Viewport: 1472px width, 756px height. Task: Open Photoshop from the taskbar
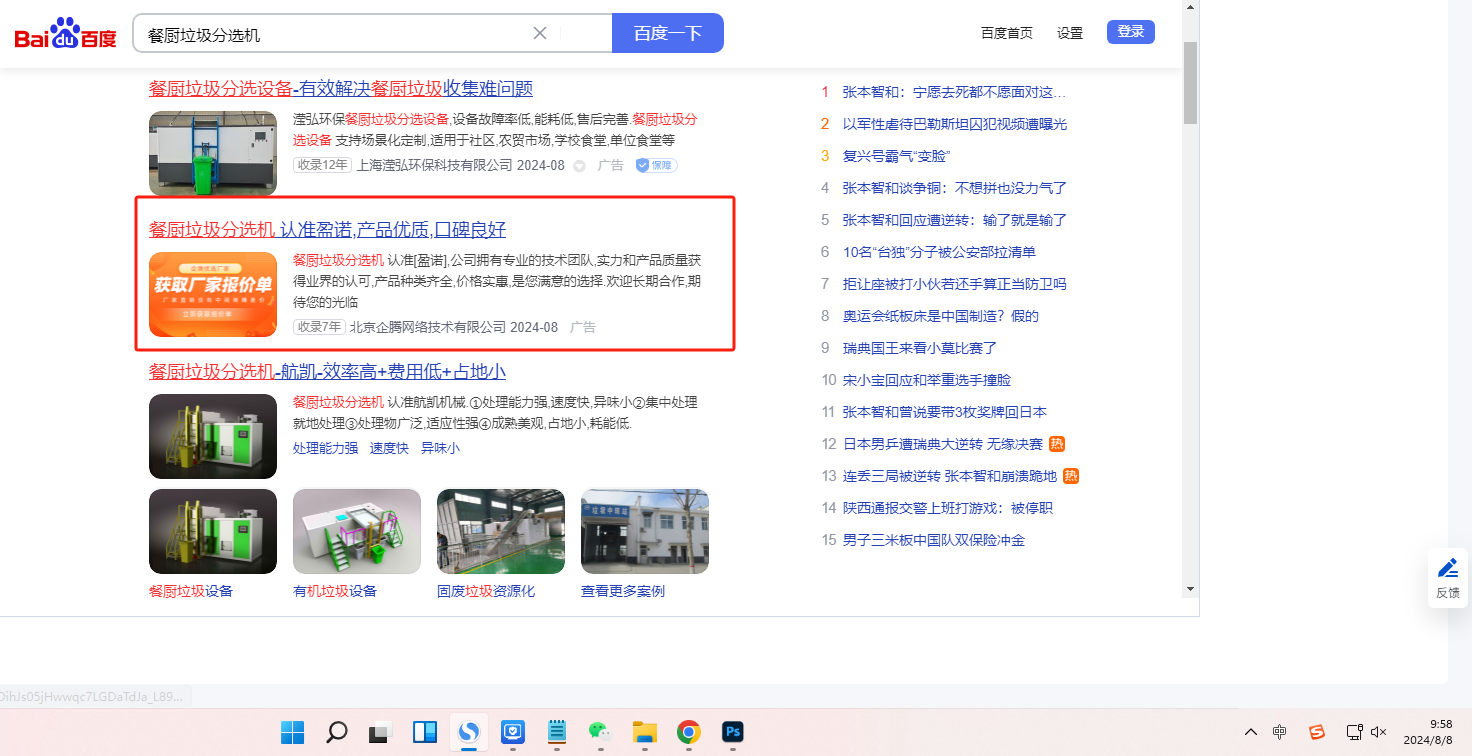tap(733, 732)
